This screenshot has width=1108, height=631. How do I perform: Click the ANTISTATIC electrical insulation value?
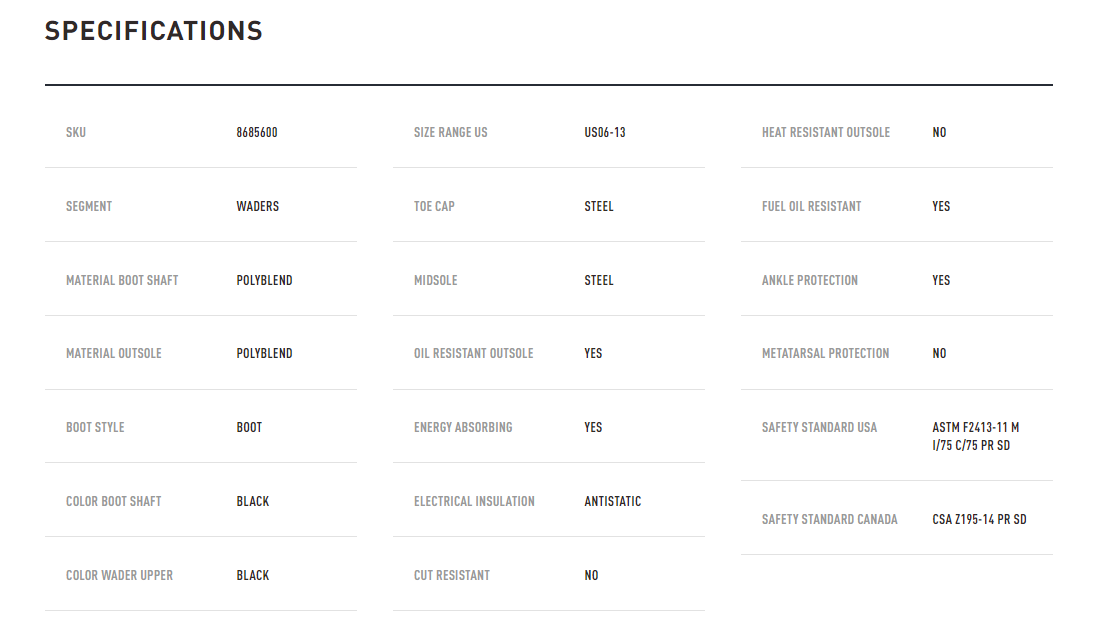click(613, 501)
